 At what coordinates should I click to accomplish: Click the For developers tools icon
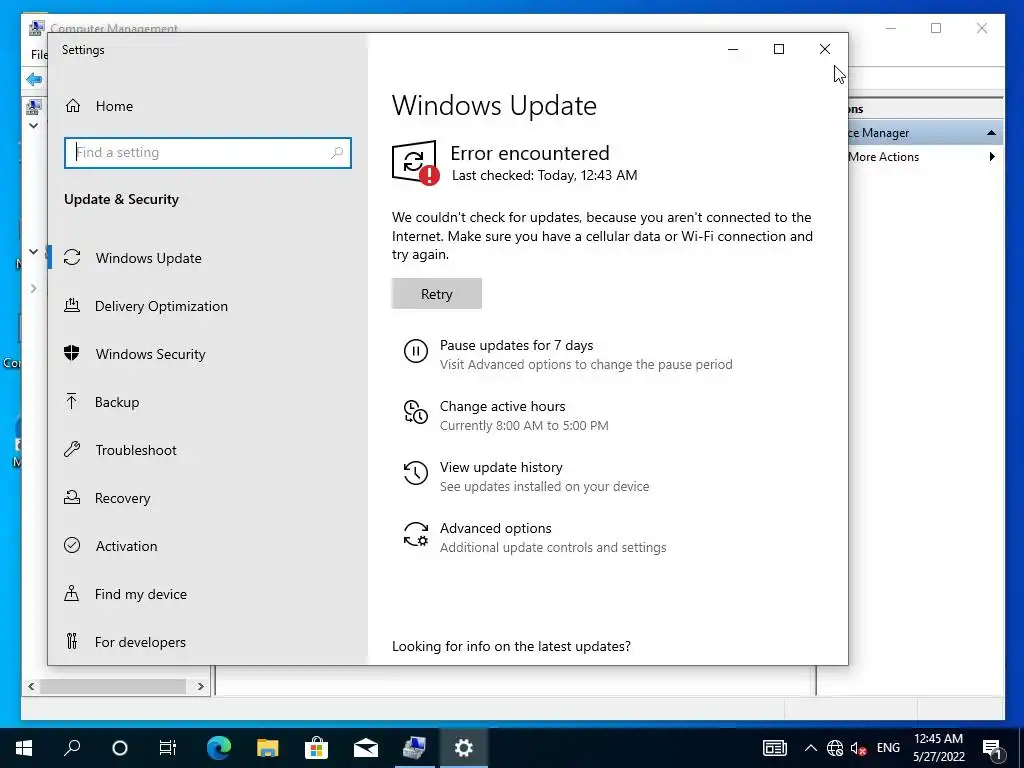72,641
